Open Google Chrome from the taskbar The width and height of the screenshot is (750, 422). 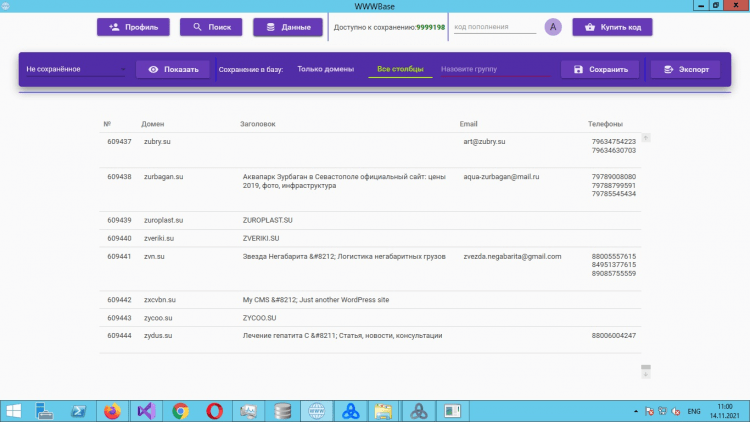[180, 411]
